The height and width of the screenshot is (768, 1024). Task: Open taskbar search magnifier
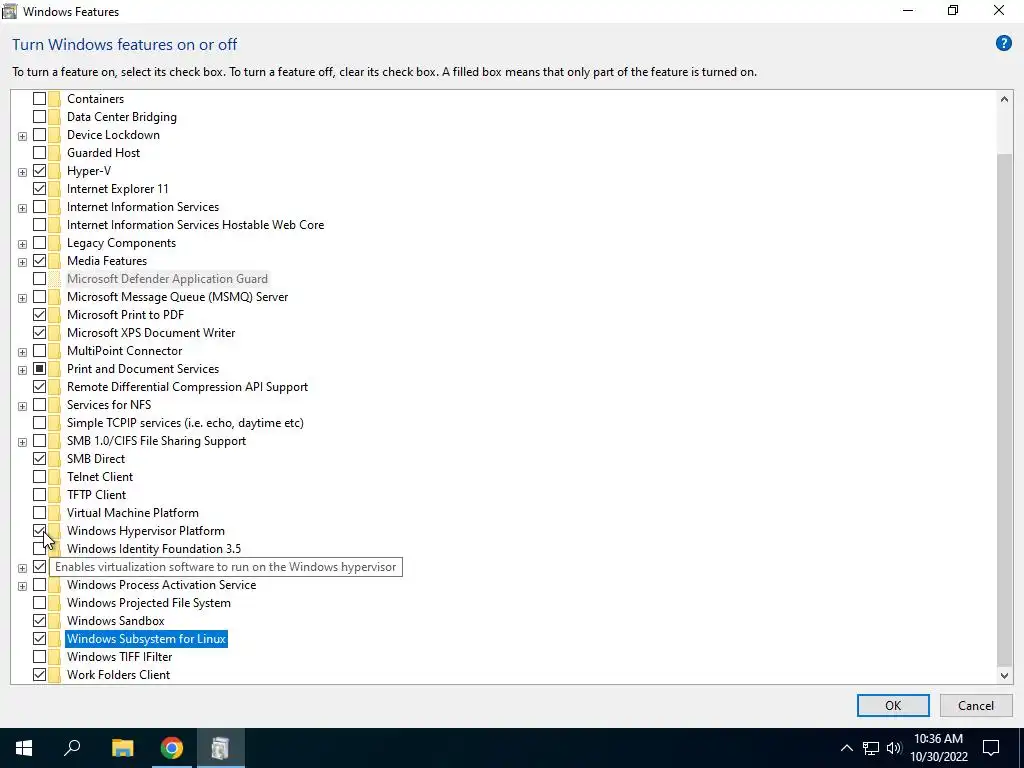pos(72,748)
